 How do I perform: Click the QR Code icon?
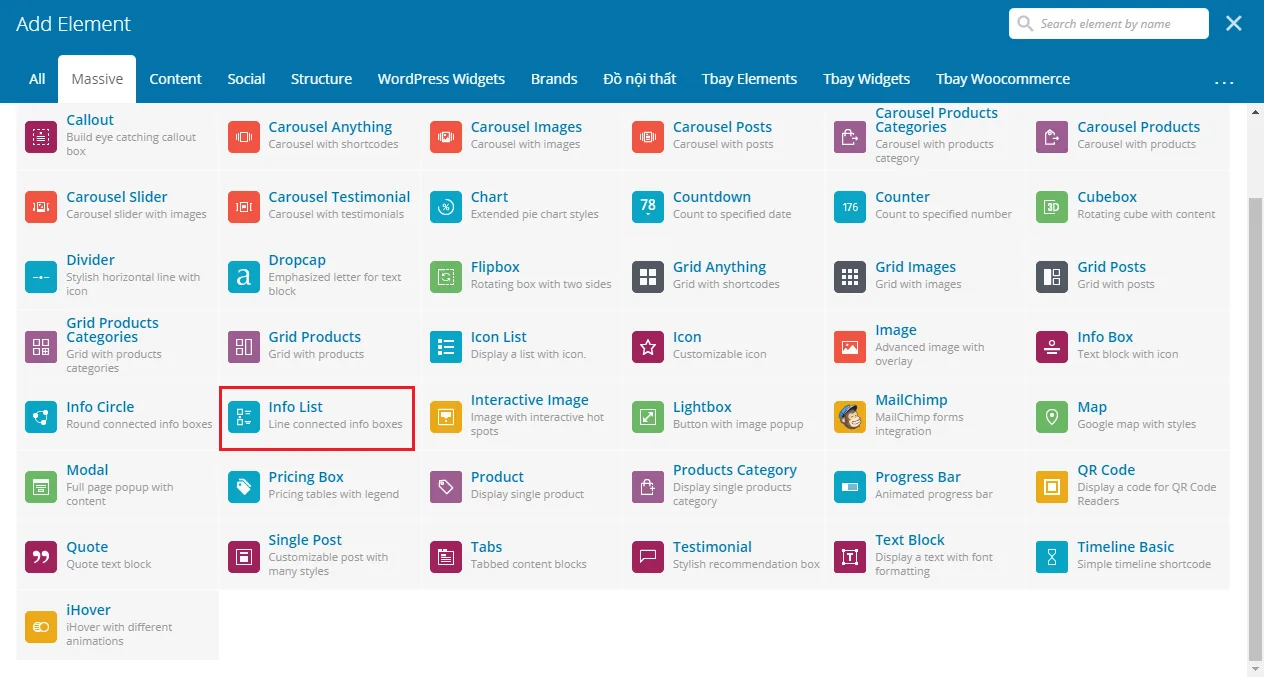[x=1052, y=487]
